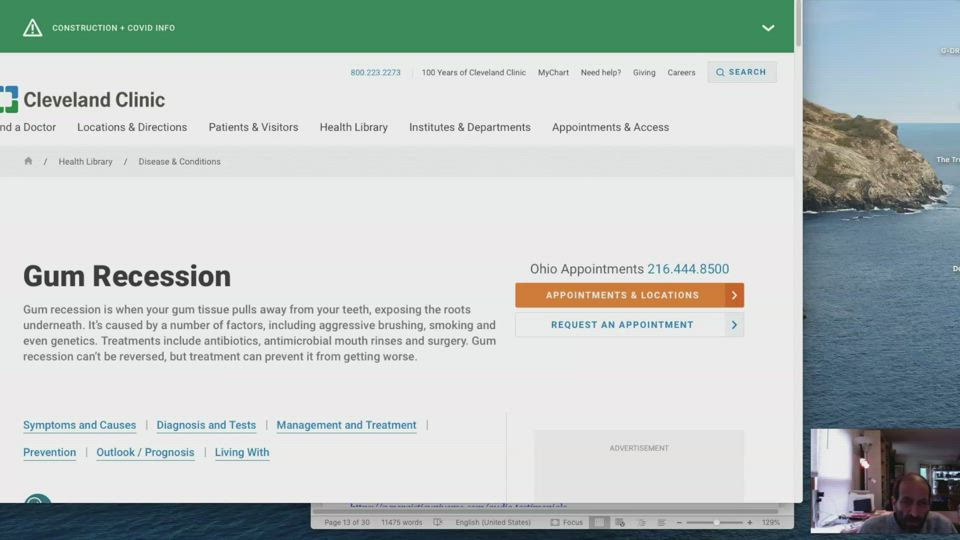Screen dimensions: 960x540
Task: Click the Cleveland Clinic logo
Action: pos(83,100)
